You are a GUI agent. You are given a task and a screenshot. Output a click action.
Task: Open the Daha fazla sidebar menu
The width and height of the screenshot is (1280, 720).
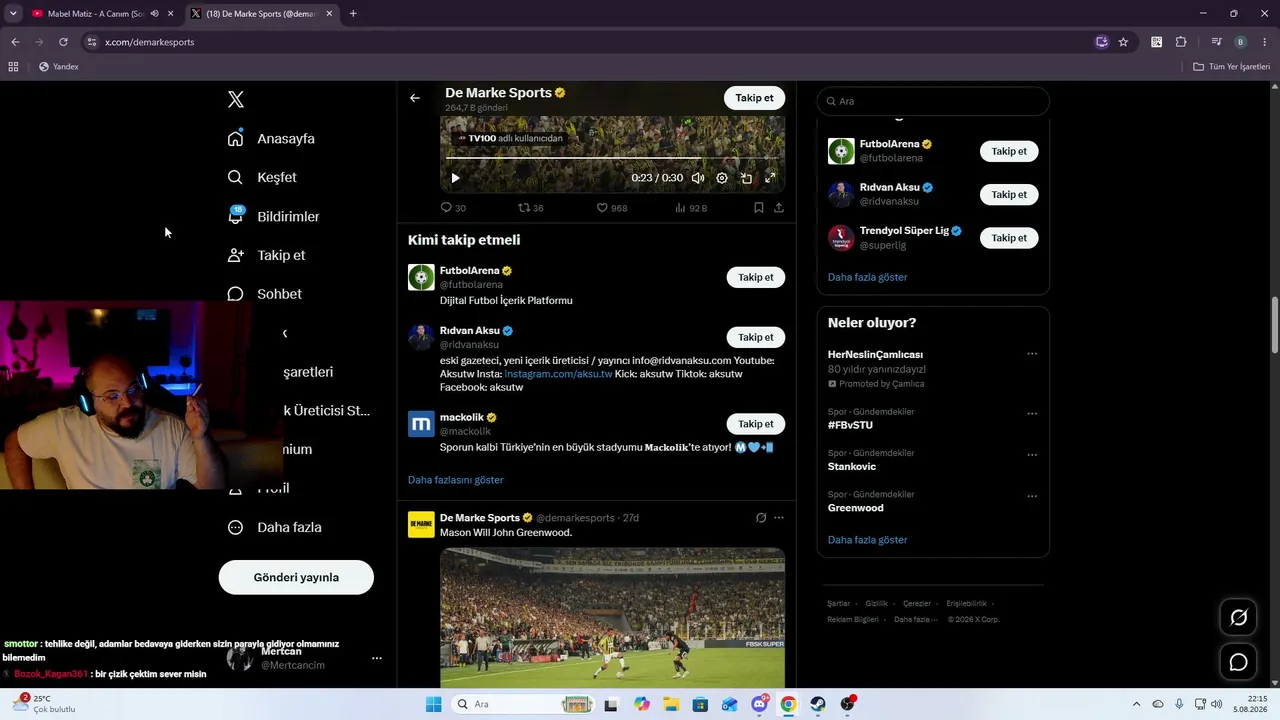point(274,527)
